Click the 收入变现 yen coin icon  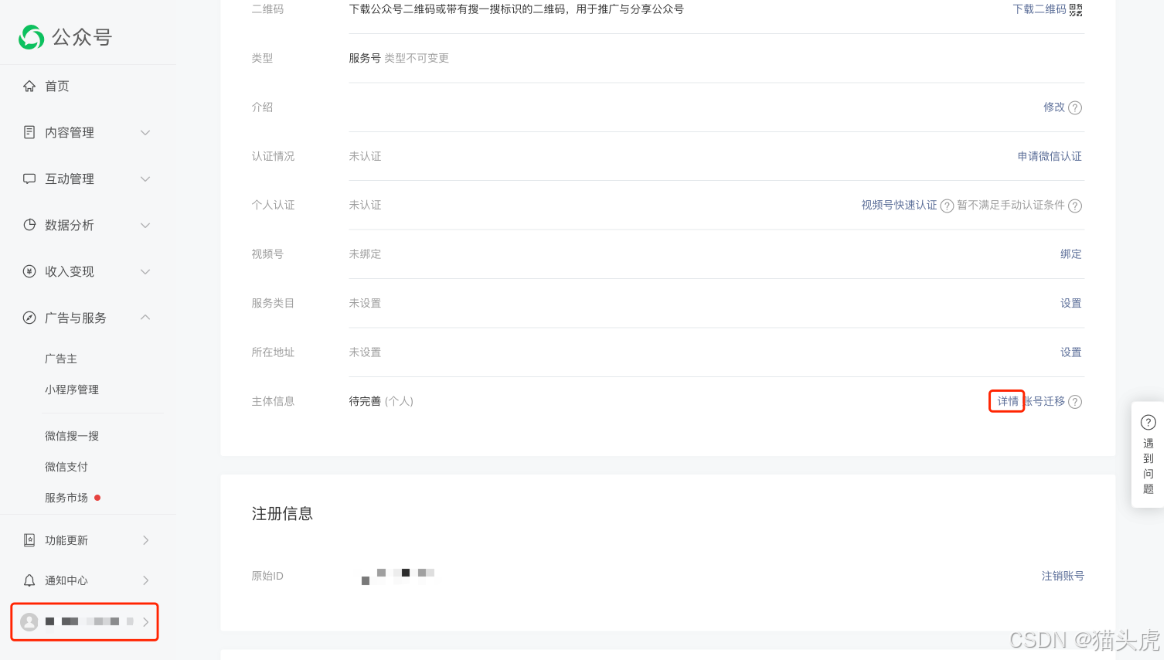[29, 272]
